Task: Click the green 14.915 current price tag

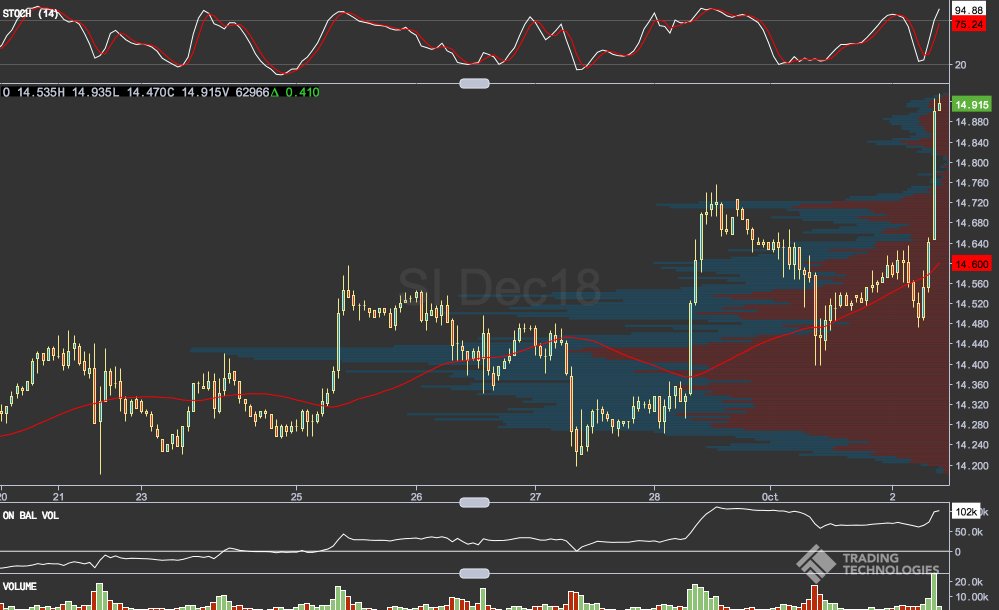Action: 972,105
